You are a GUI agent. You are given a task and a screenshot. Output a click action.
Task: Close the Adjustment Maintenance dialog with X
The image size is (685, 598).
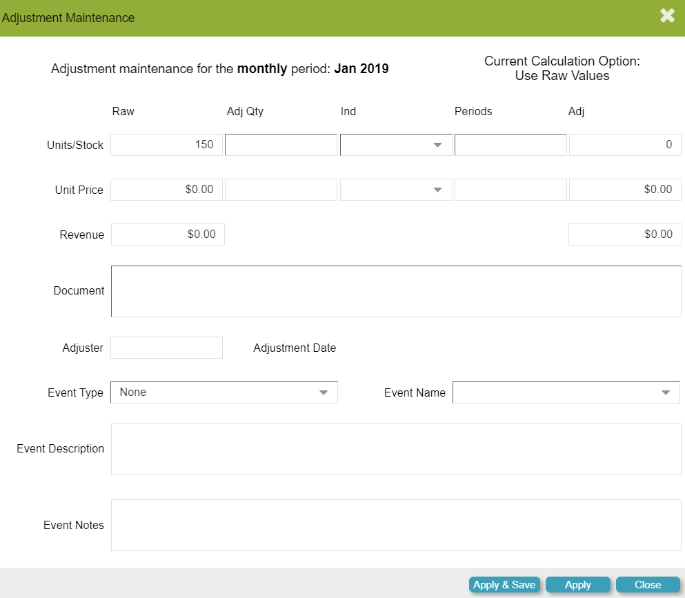click(667, 15)
